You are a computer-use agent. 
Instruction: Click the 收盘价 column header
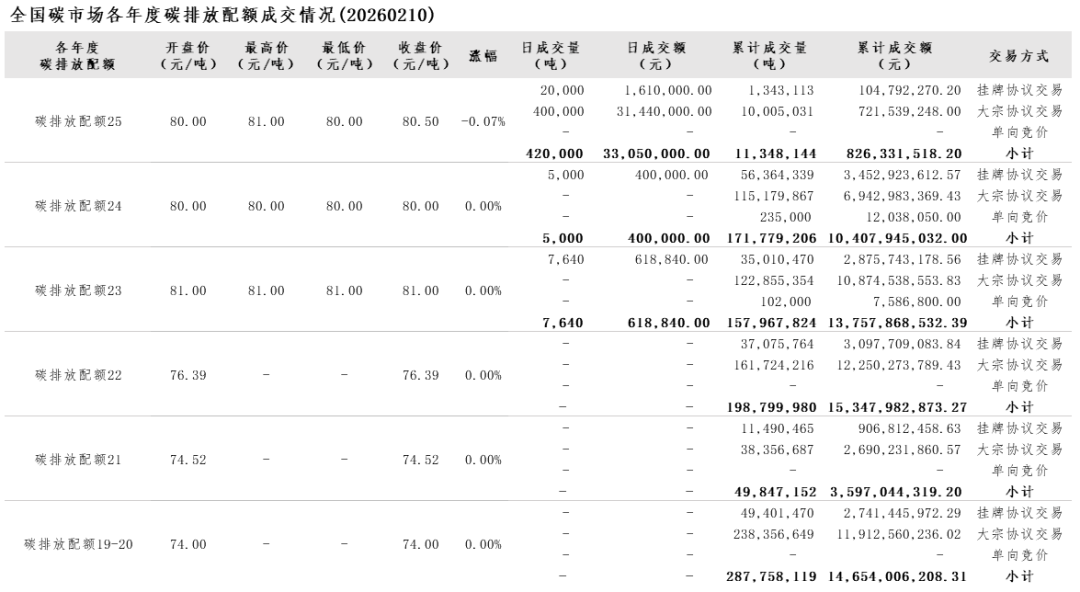[x=420, y=55]
